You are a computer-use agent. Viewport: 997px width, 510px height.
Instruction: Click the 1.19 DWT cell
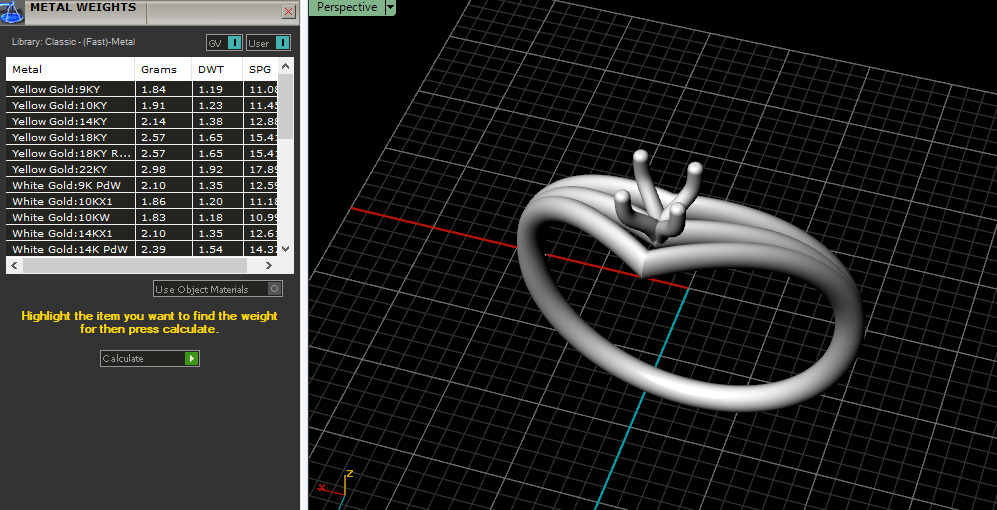217,89
